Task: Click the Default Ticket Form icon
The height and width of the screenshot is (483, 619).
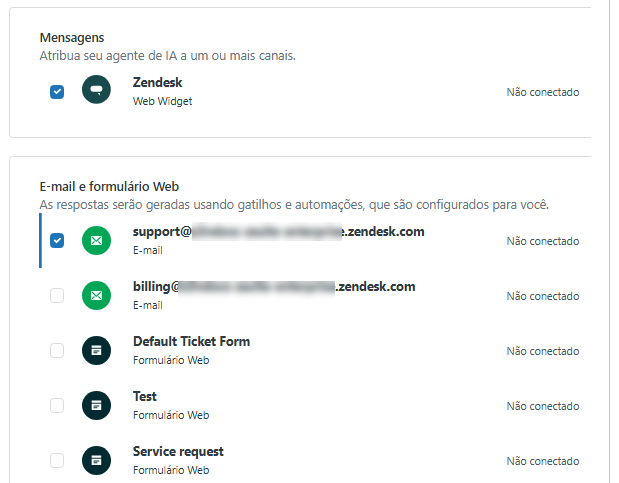Action: click(x=97, y=351)
